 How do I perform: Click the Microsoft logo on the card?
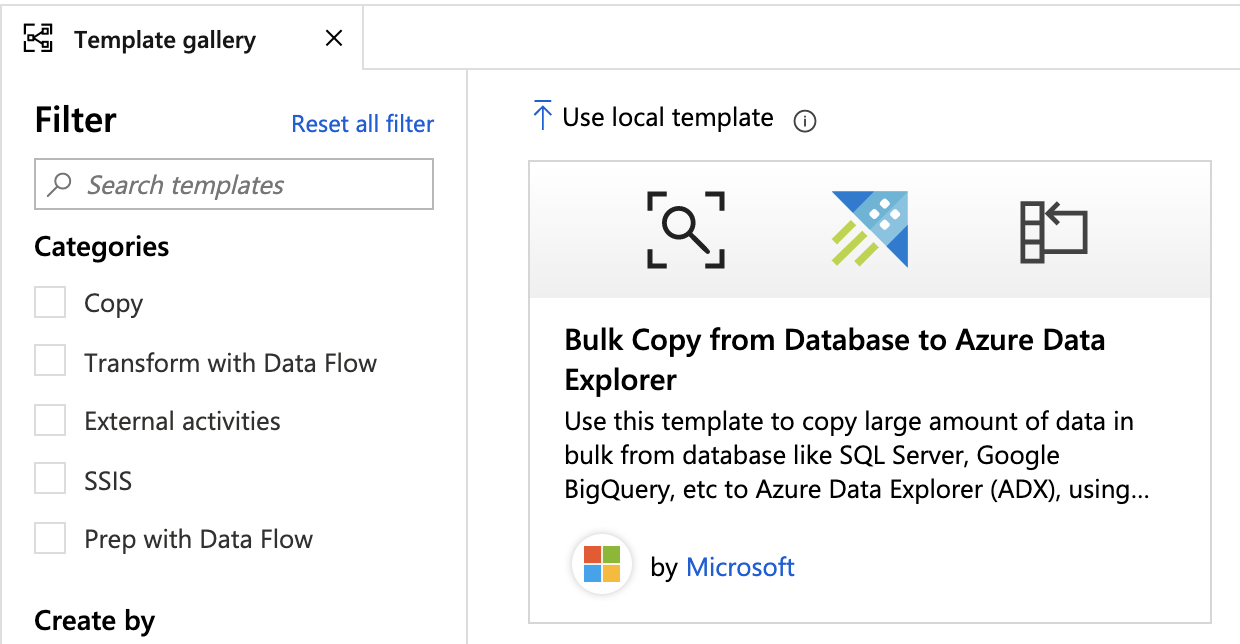pos(602,565)
